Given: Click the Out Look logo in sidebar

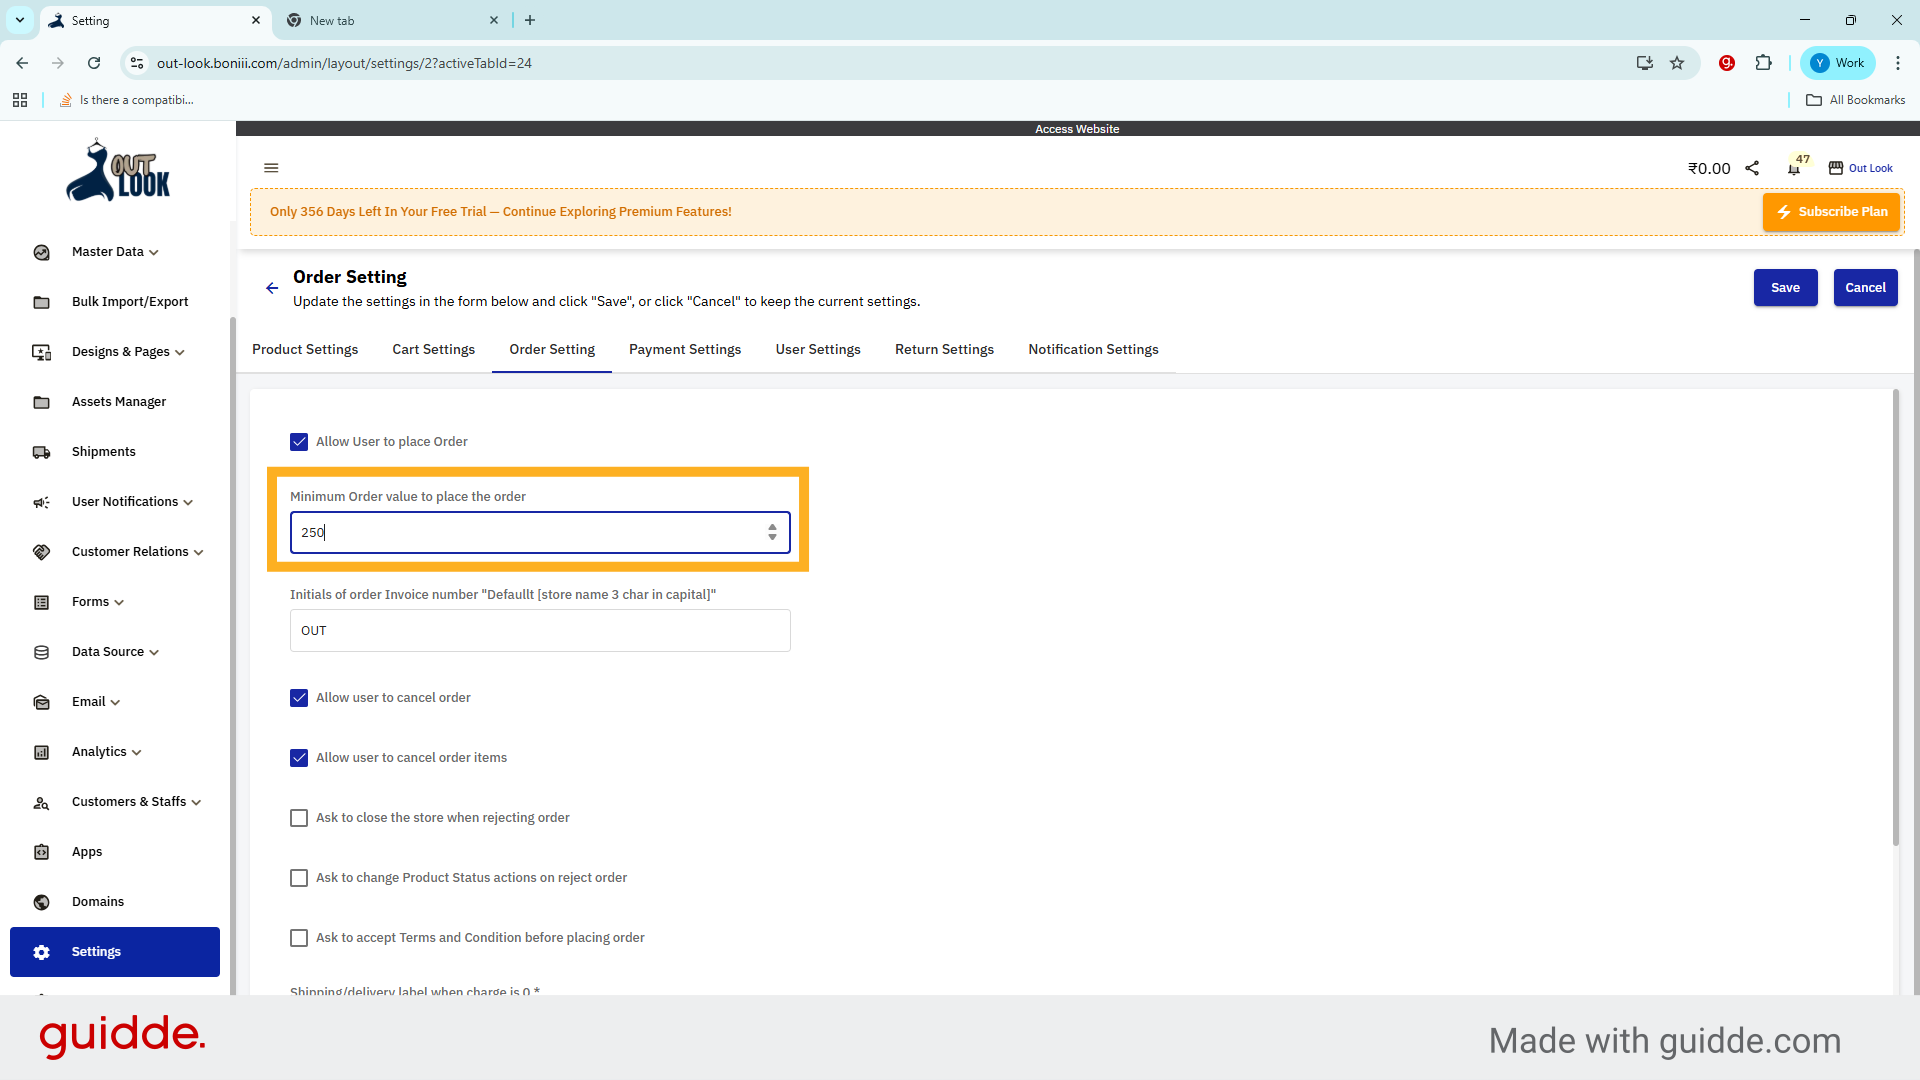Looking at the screenshot, I should tap(118, 171).
